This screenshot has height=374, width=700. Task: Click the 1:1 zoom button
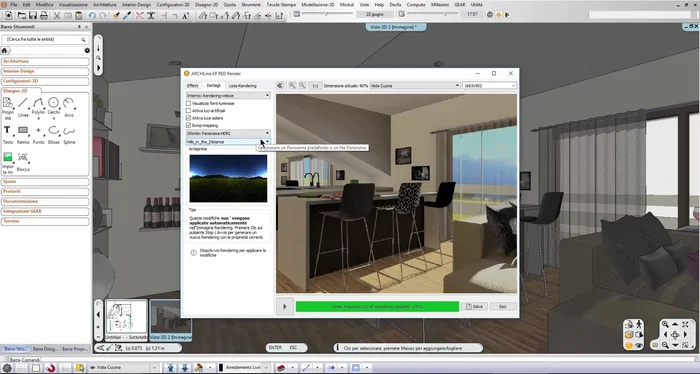315,86
